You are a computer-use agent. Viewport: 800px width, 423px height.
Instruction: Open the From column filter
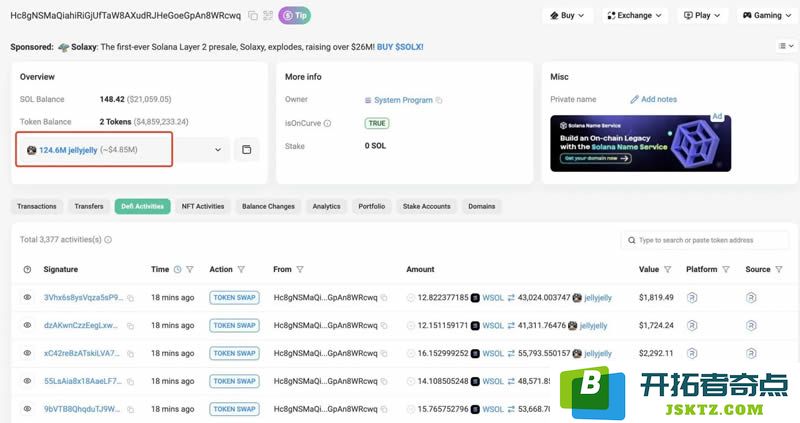click(x=300, y=269)
